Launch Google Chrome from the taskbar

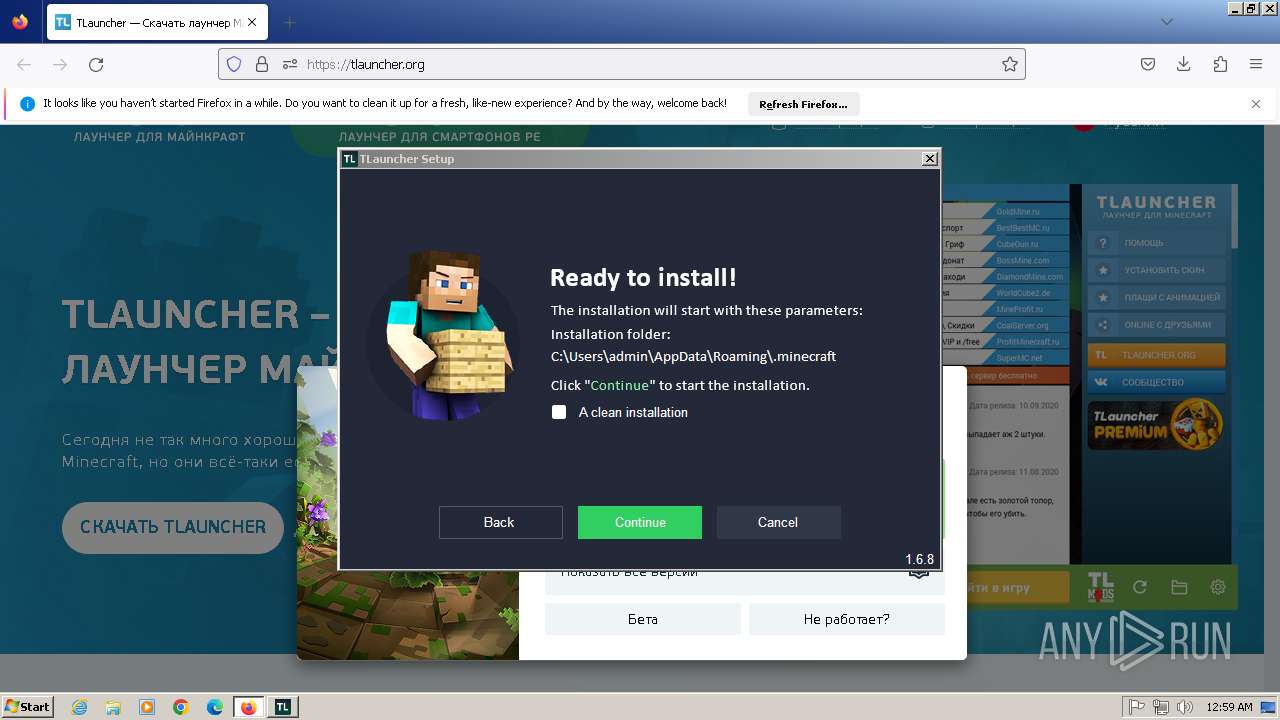pos(181,707)
